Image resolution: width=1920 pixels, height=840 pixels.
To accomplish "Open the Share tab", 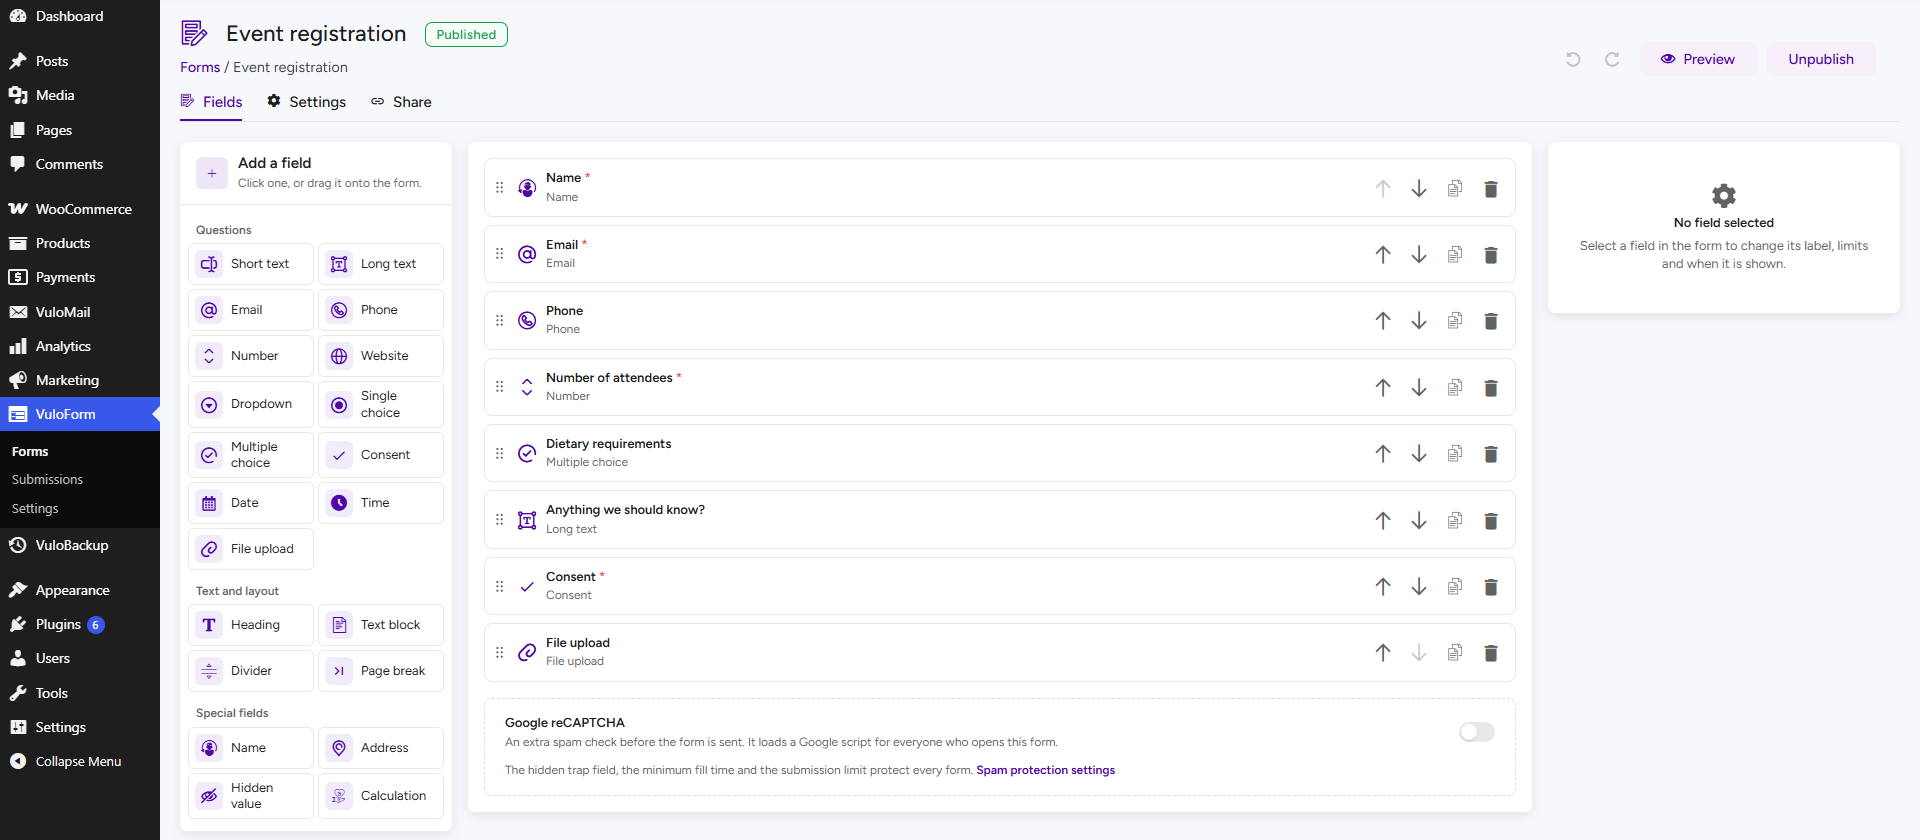I will [401, 102].
